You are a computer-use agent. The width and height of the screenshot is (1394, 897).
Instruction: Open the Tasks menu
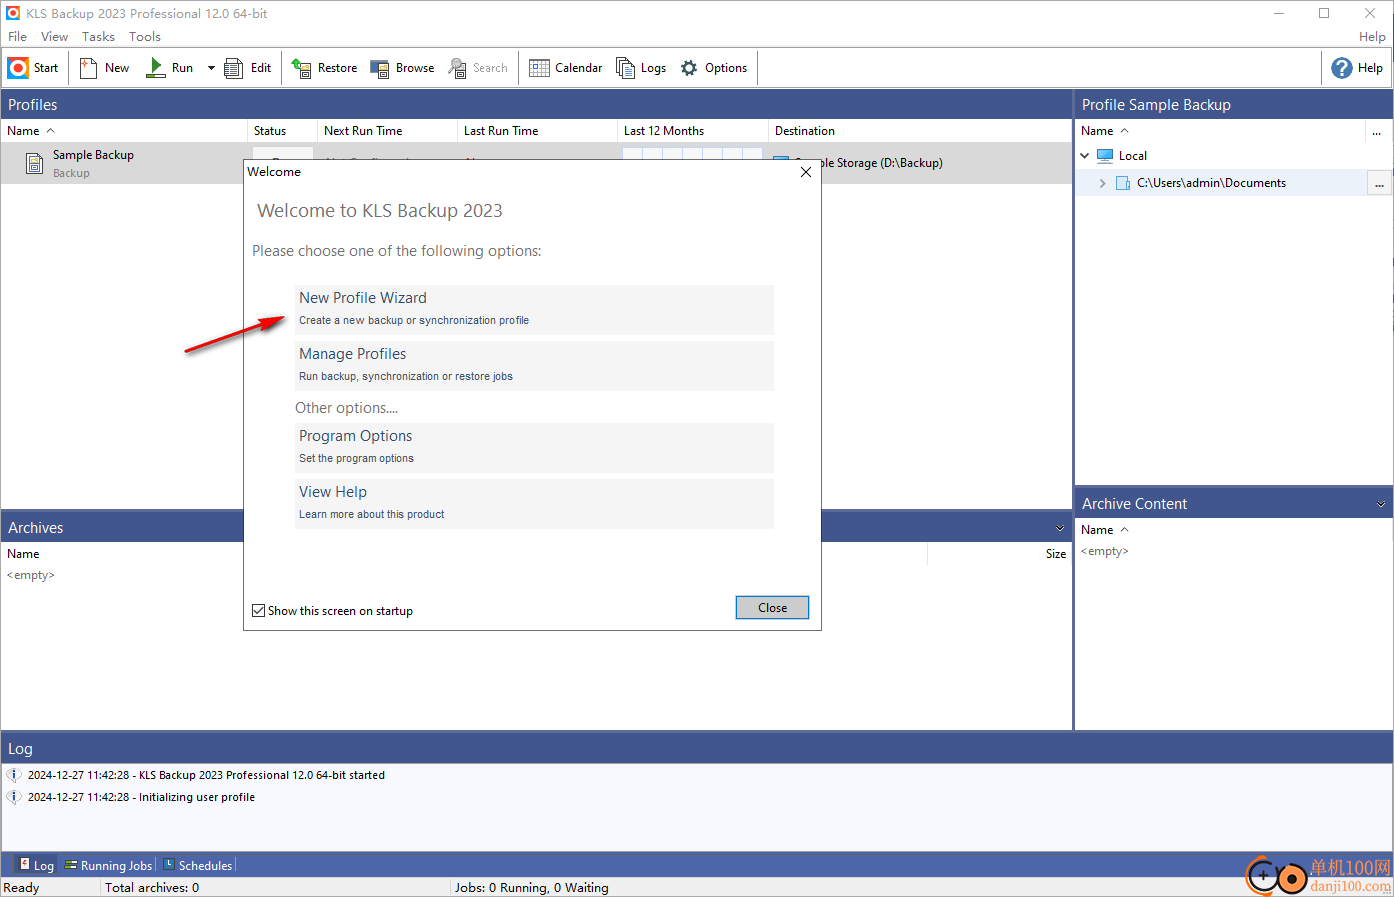pos(98,37)
